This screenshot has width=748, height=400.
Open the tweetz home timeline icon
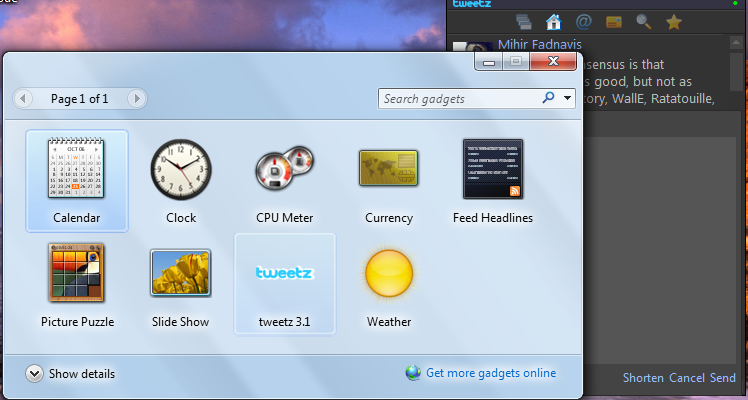tap(553, 22)
